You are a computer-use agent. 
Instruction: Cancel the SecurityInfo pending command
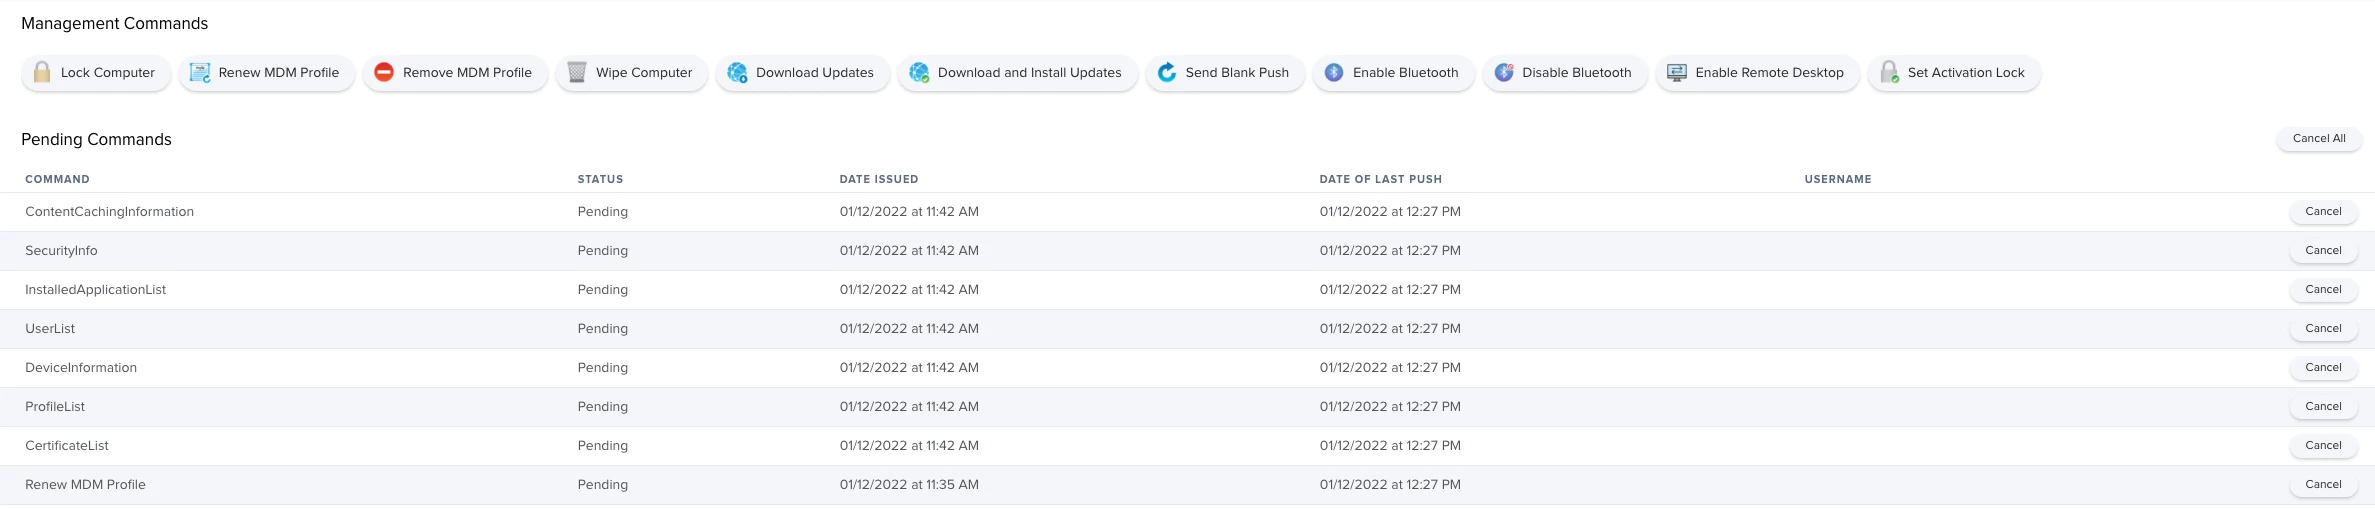[x=2323, y=251]
